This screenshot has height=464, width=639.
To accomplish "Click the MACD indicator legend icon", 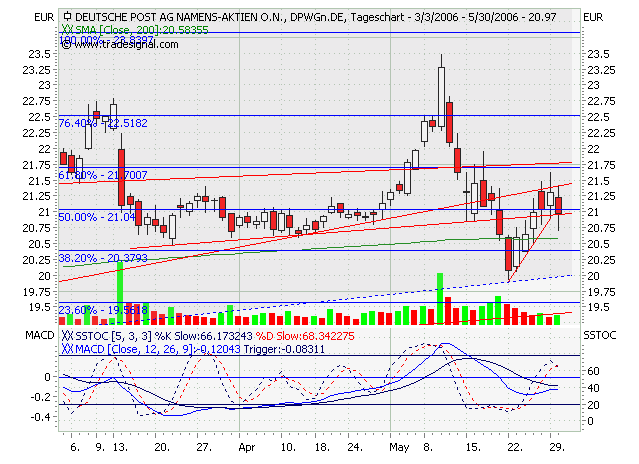I will 66,350.
